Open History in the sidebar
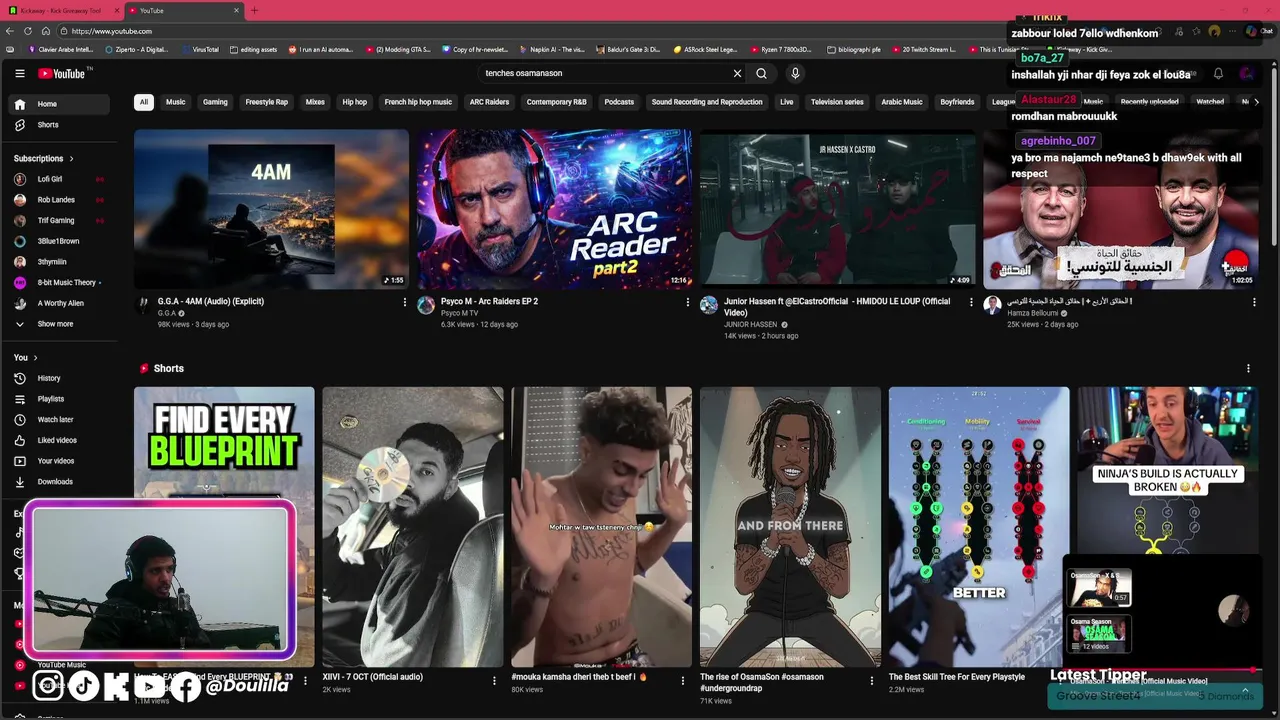This screenshot has width=1280, height=720. click(59, 378)
